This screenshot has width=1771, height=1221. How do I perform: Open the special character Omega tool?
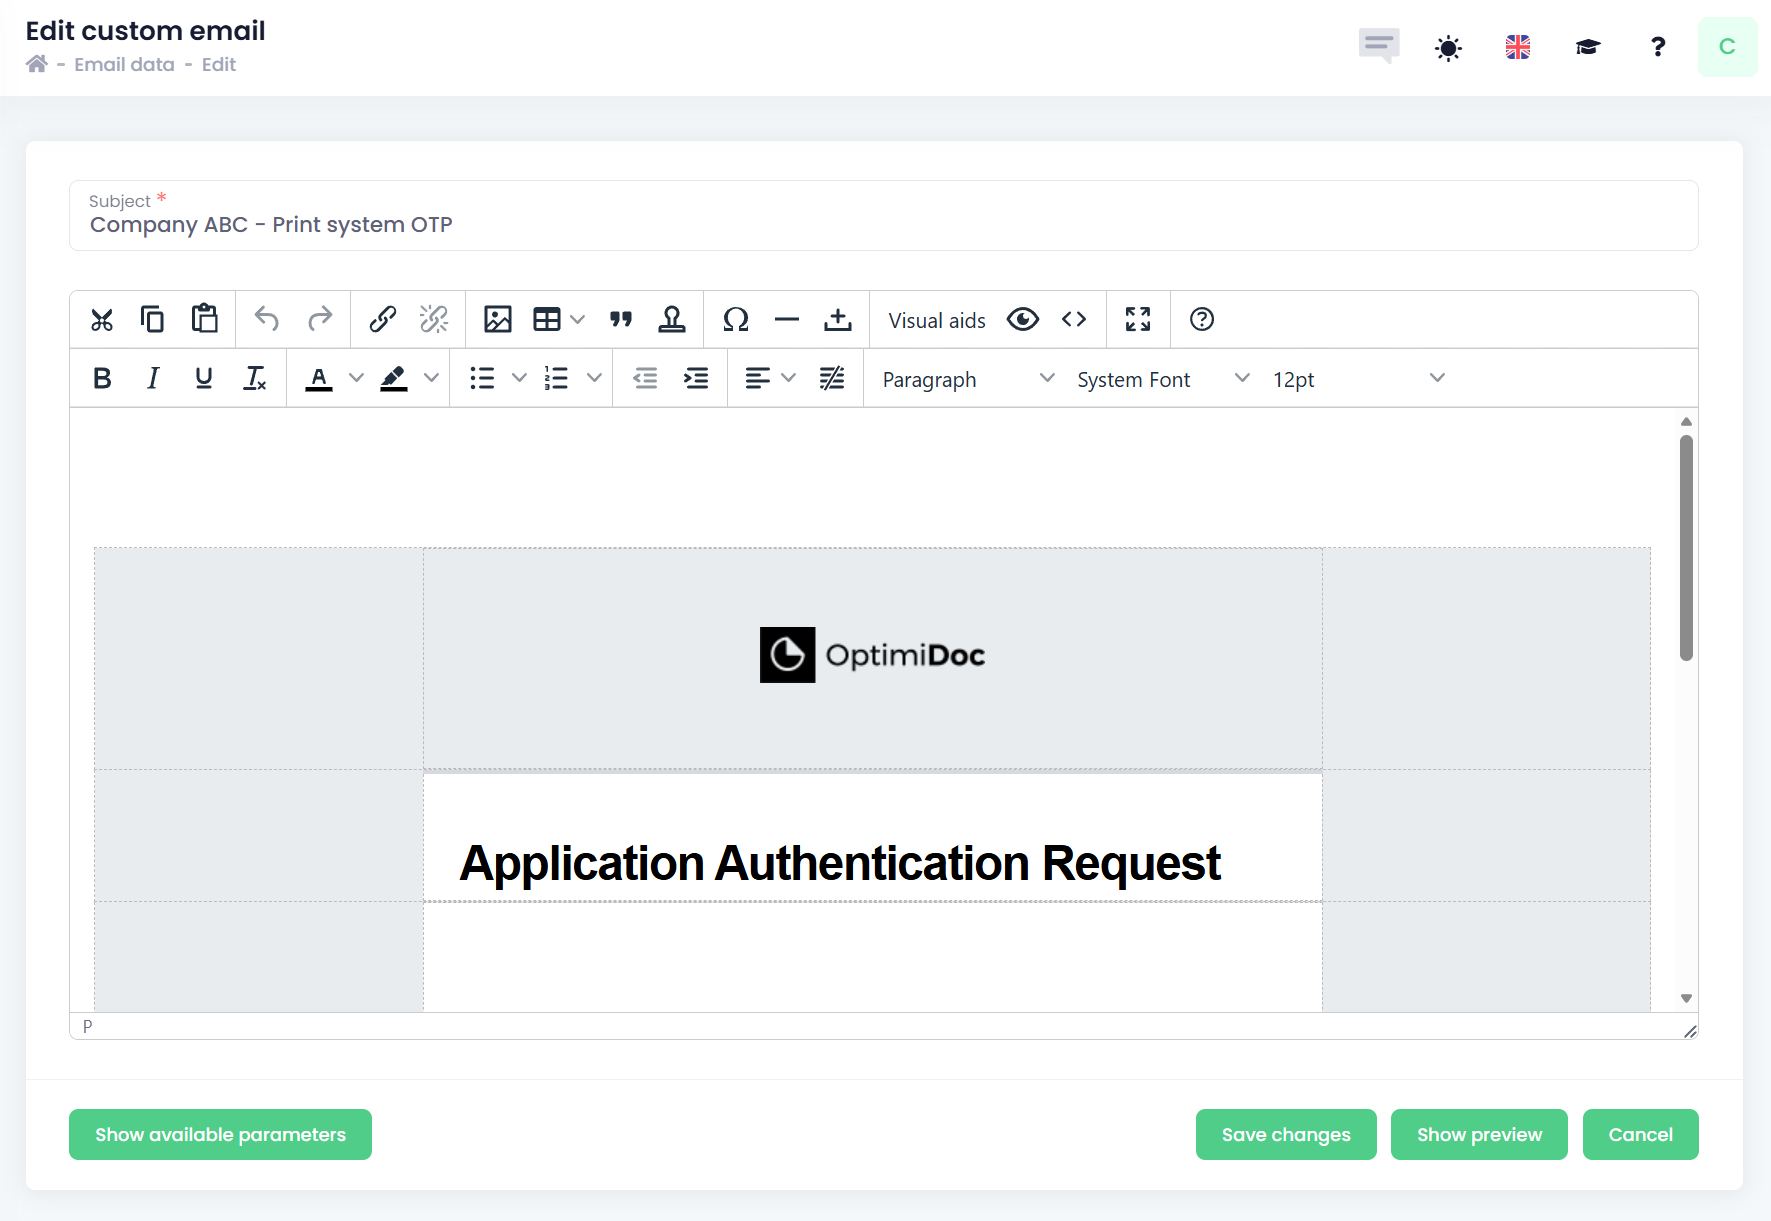click(x=735, y=320)
